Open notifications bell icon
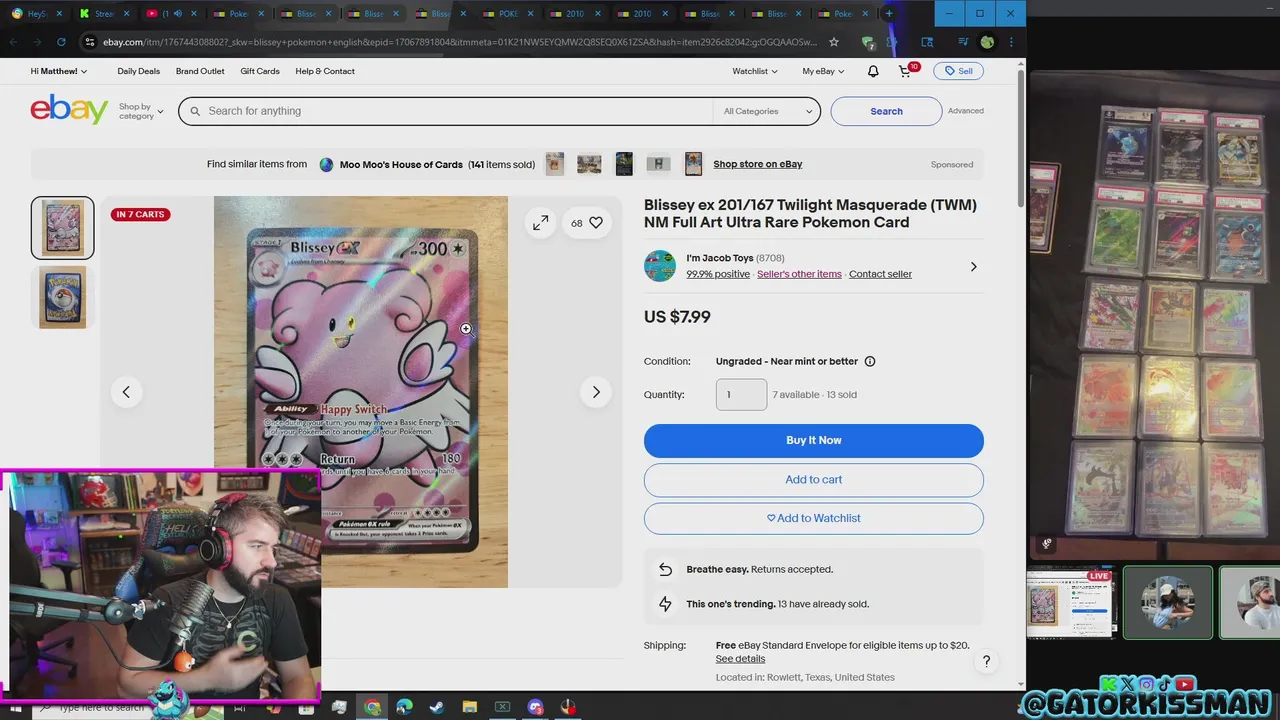 (873, 71)
